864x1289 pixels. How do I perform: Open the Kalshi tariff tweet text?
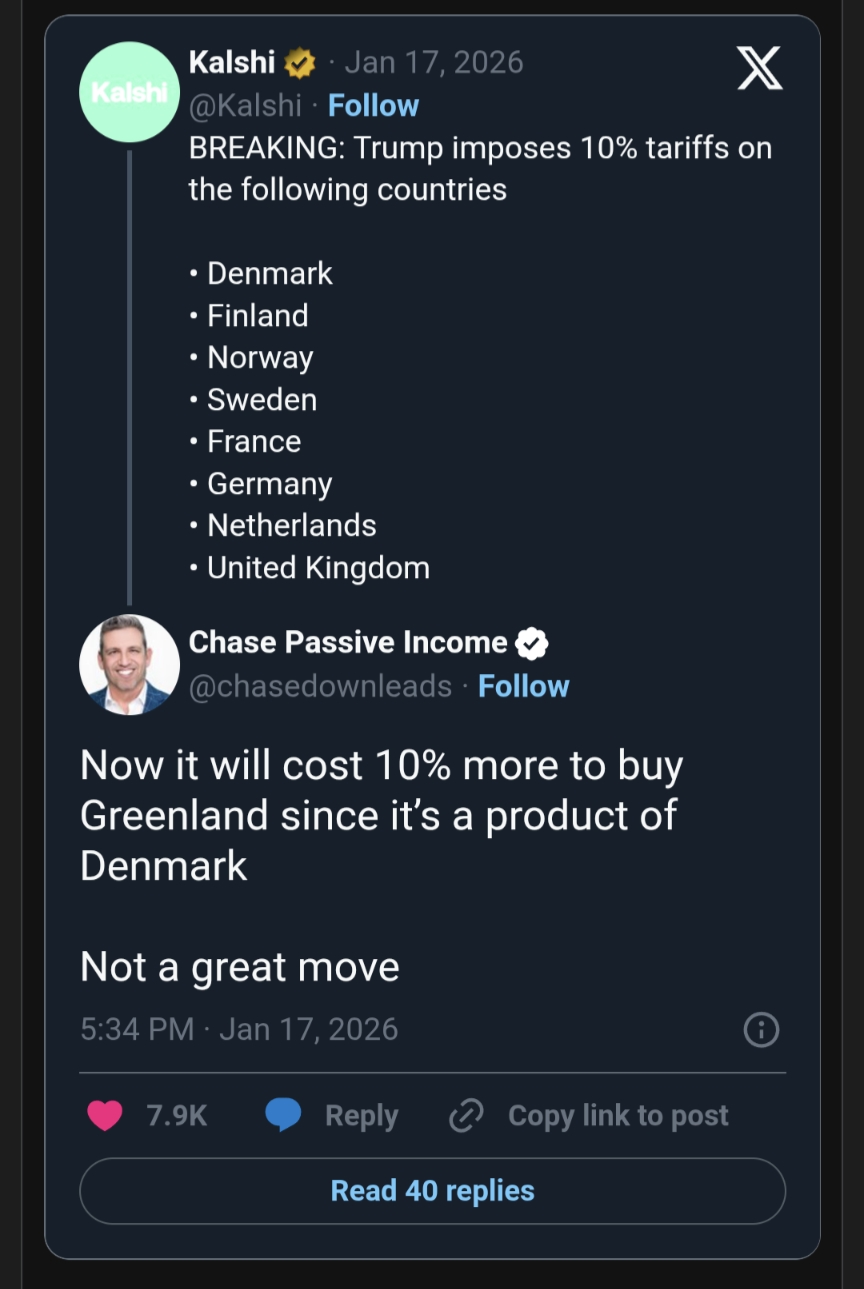(x=480, y=168)
